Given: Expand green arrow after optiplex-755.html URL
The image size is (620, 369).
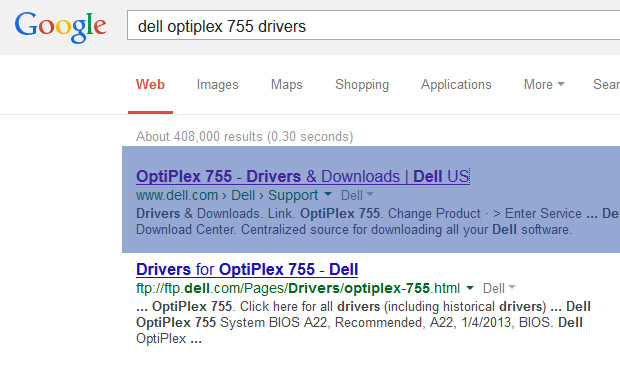Looking at the screenshot, I should click(470, 288).
